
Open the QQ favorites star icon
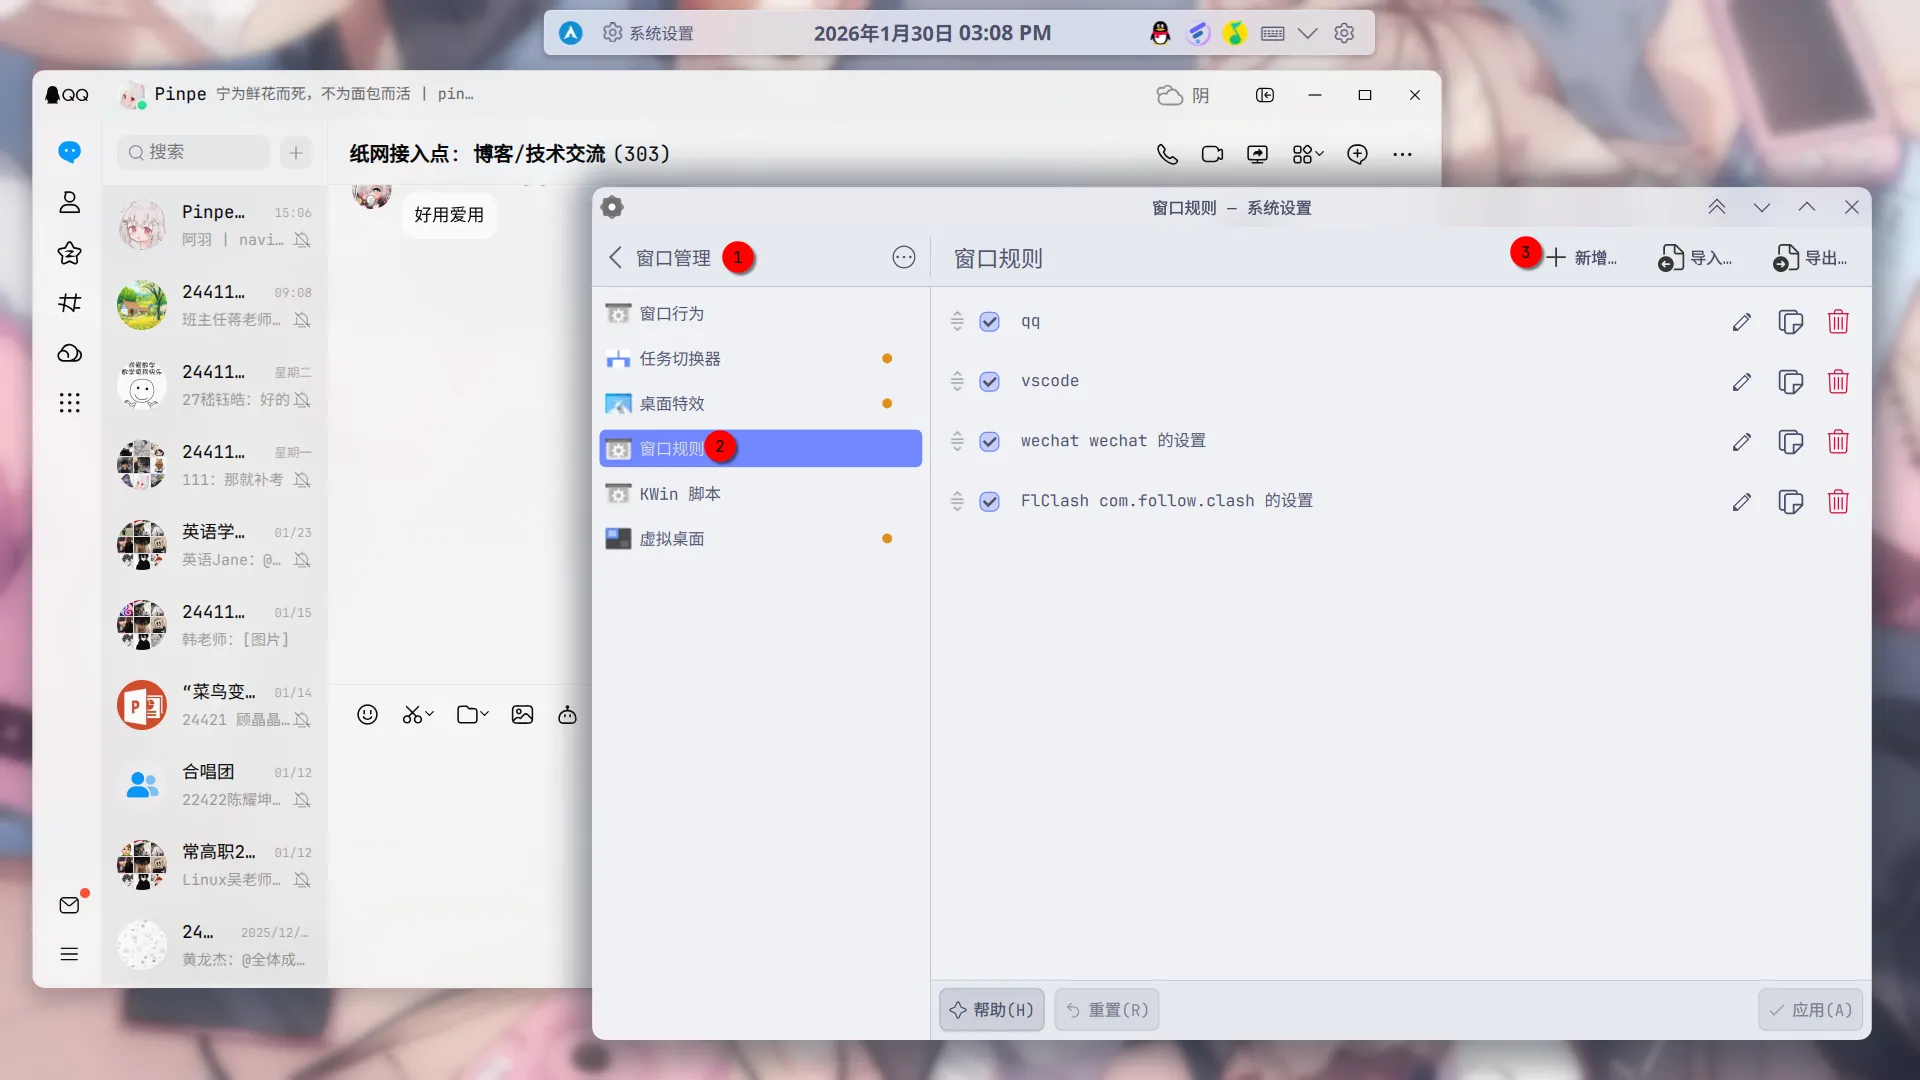(69, 253)
